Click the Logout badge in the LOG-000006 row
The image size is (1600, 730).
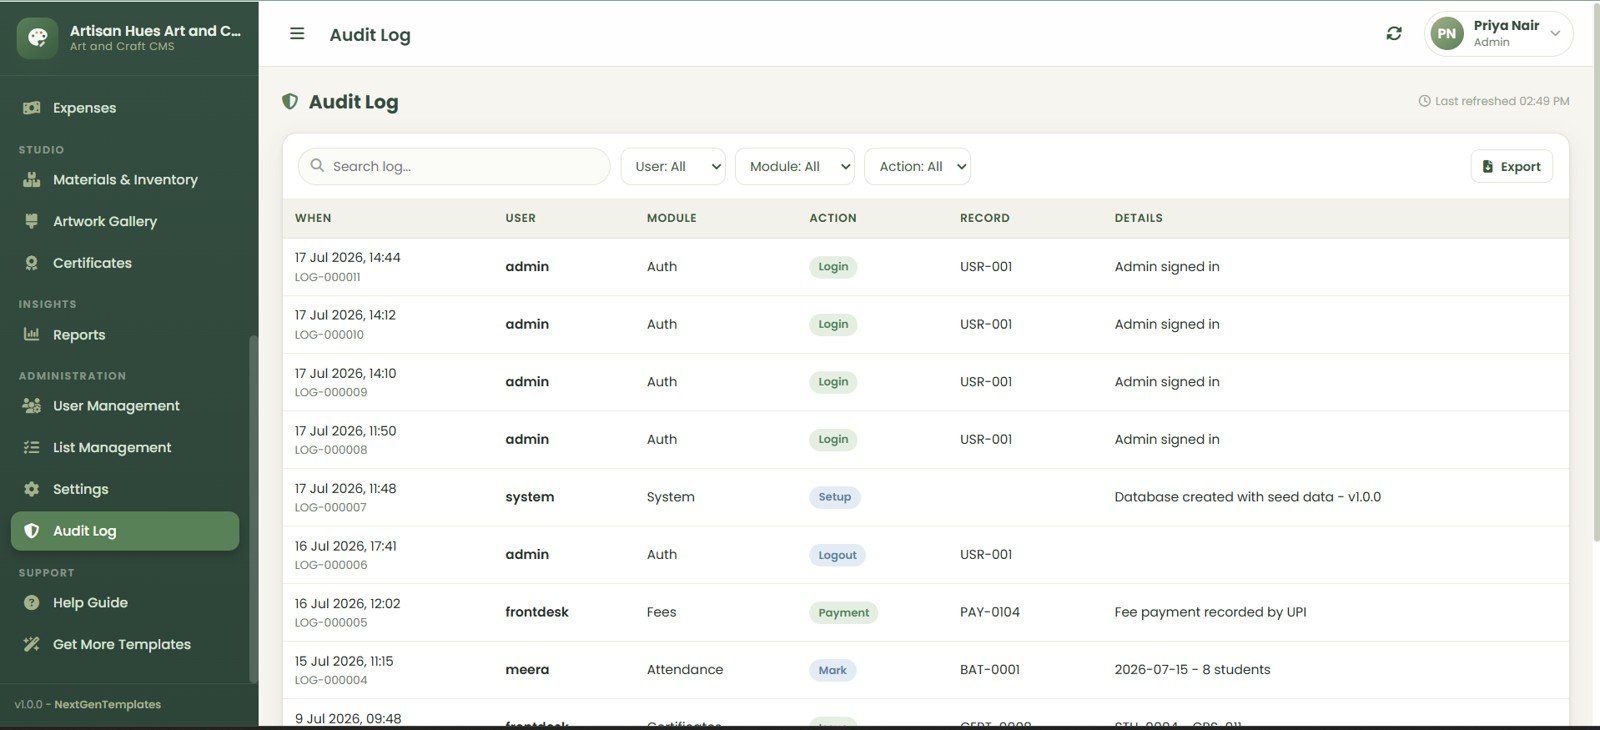(837, 555)
